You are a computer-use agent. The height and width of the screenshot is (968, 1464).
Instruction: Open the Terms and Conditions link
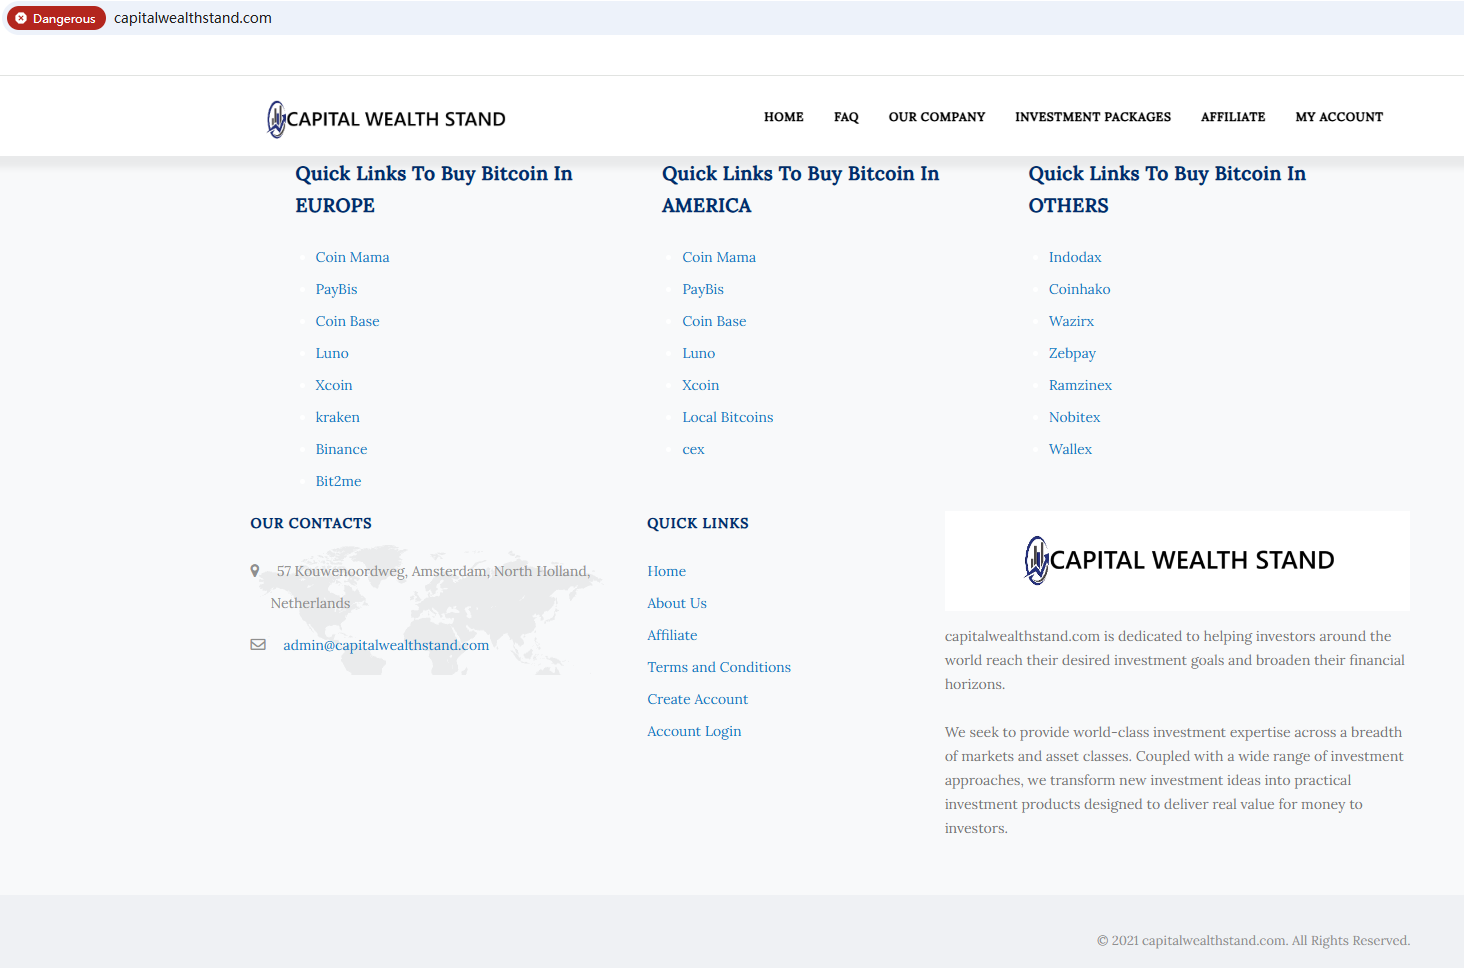(719, 667)
